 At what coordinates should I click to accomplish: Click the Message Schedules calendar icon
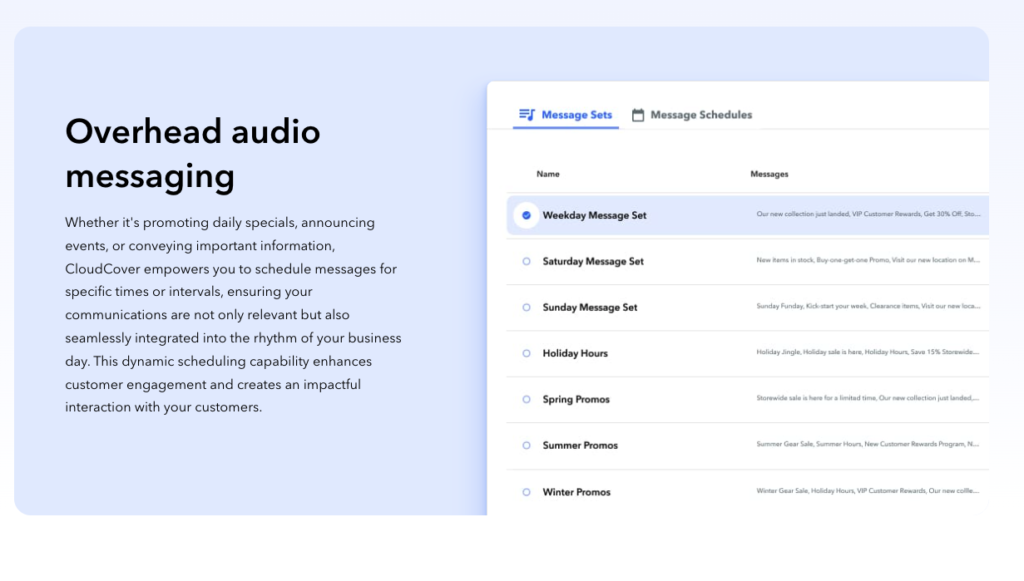(x=638, y=115)
